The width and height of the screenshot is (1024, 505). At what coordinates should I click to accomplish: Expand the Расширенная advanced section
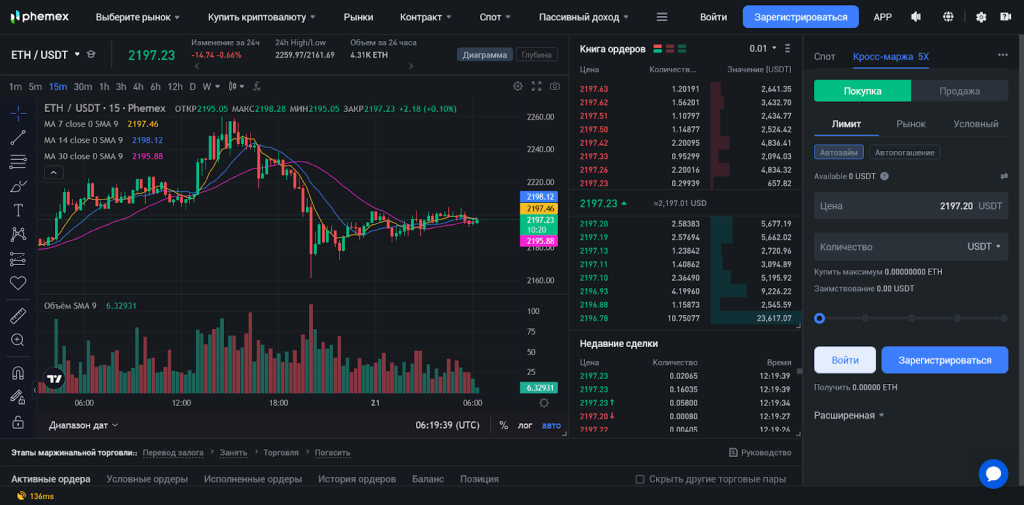[x=849, y=415]
